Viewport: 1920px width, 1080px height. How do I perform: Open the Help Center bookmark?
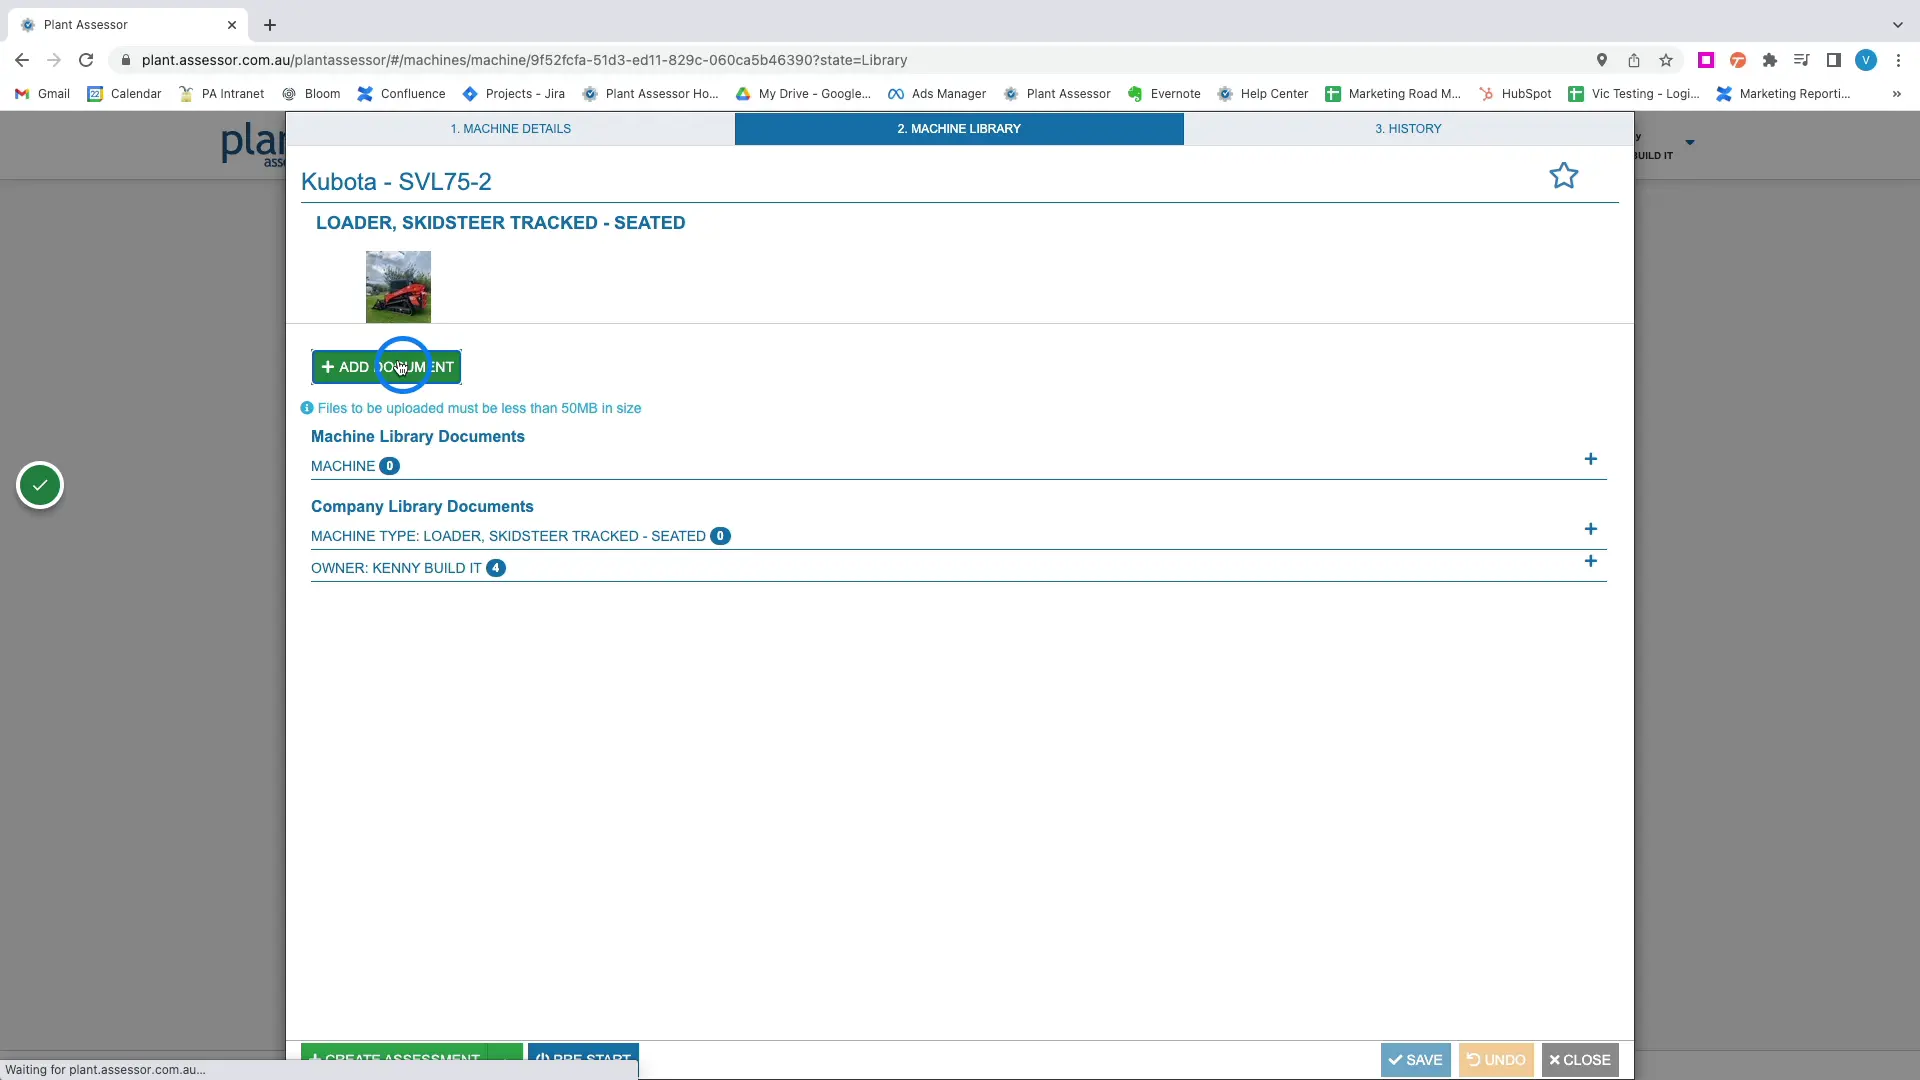1263,94
